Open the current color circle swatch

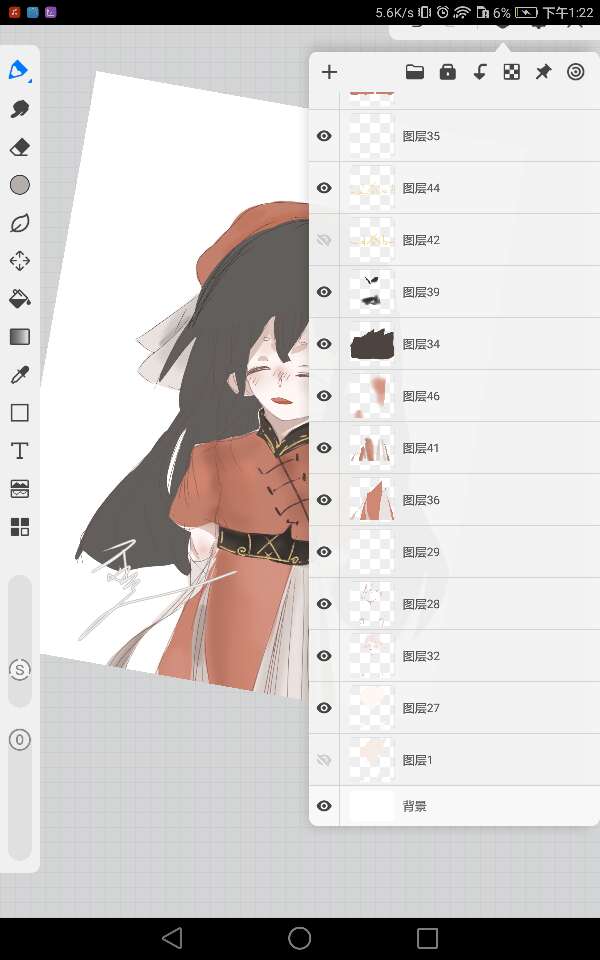pyautogui.click(x=19, y=185)
